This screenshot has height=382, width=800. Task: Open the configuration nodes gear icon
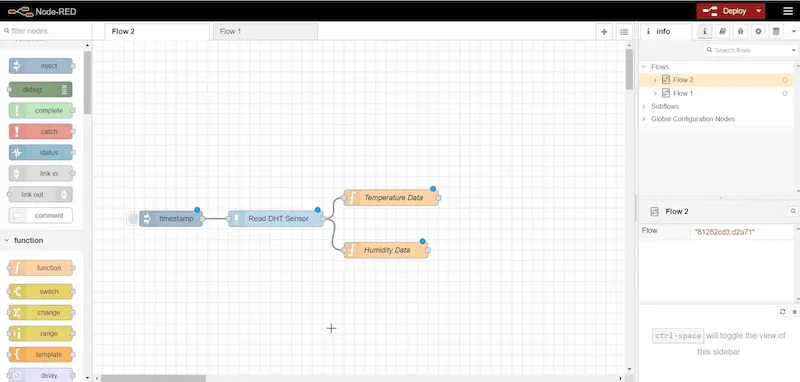758,32
